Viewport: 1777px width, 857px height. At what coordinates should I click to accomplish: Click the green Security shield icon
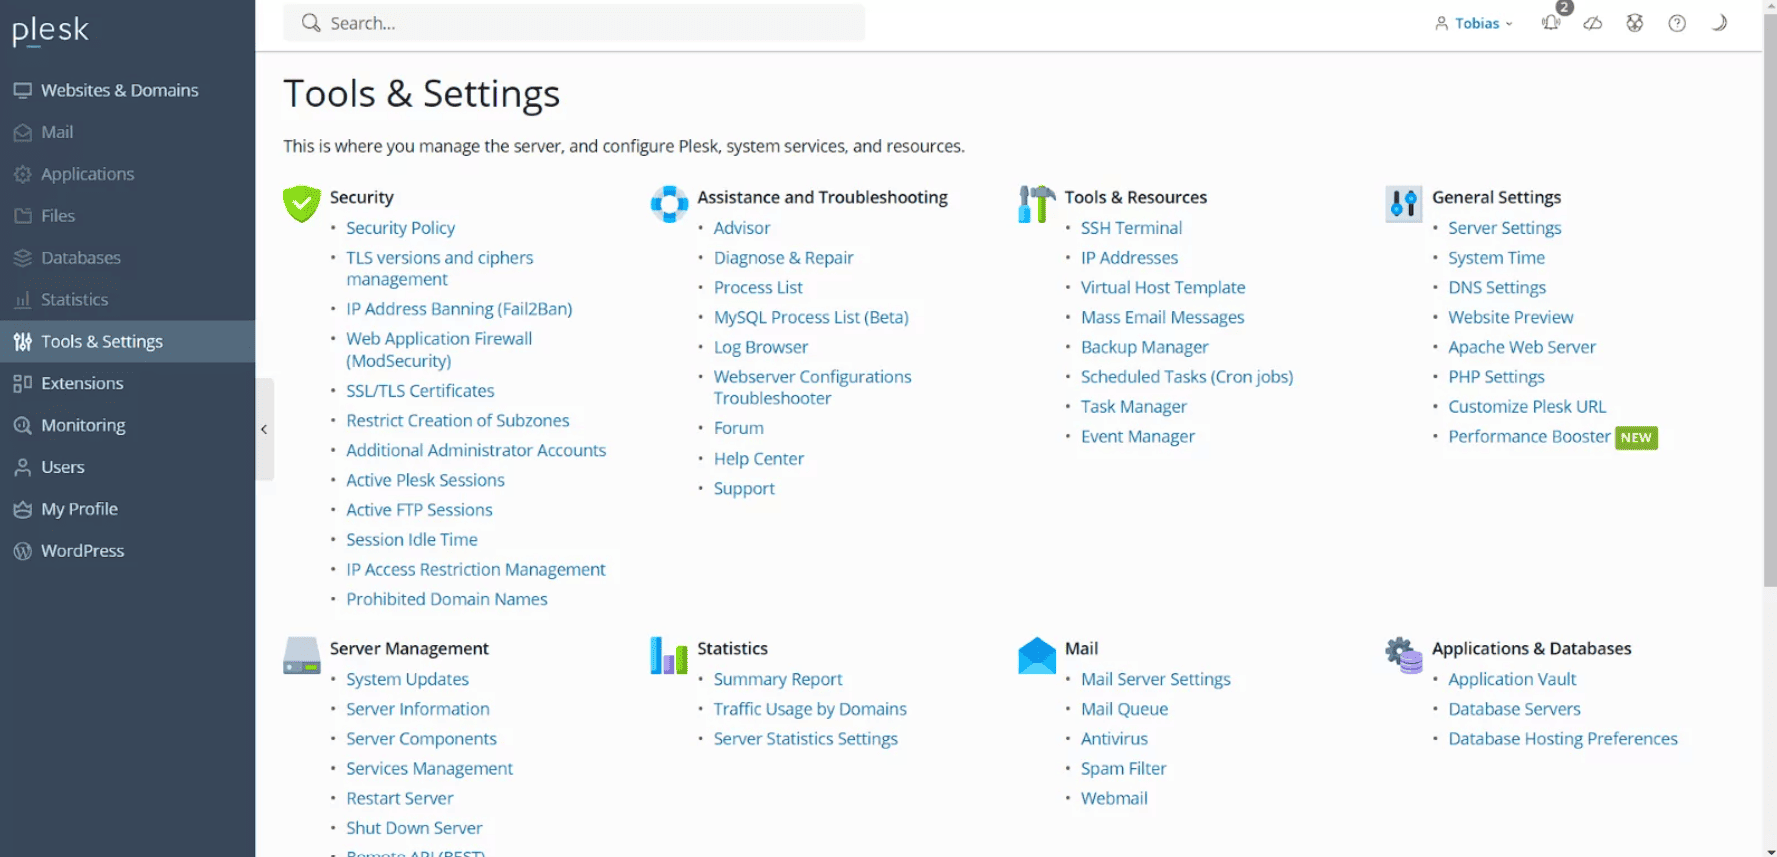click(301, 203)
